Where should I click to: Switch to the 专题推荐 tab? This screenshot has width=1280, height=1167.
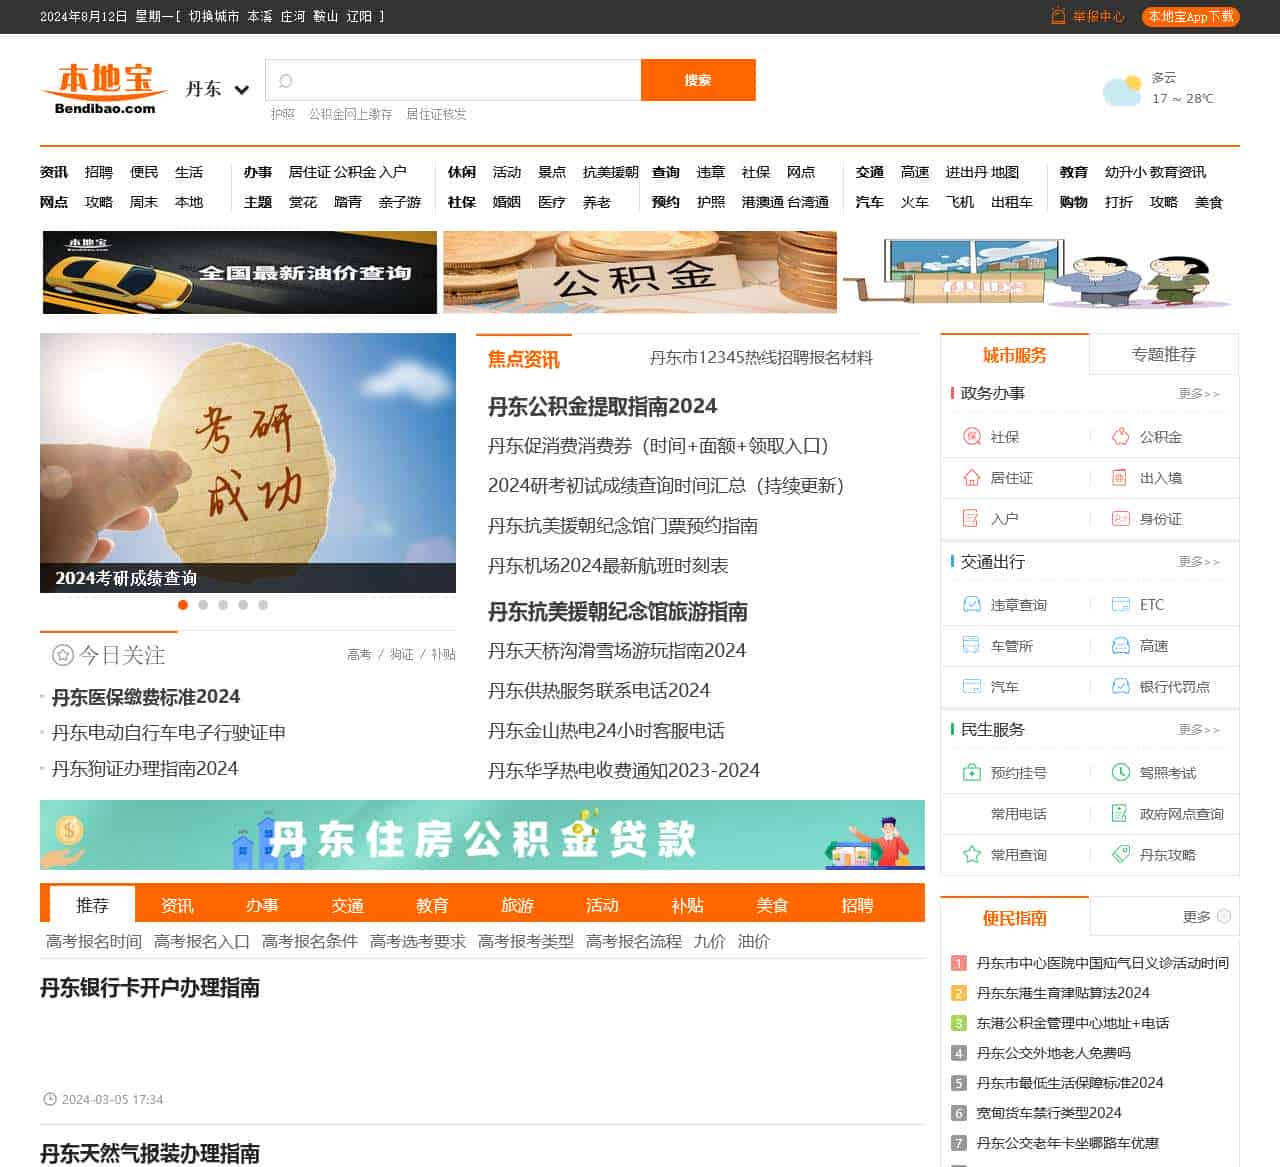tap(1163, 355)
